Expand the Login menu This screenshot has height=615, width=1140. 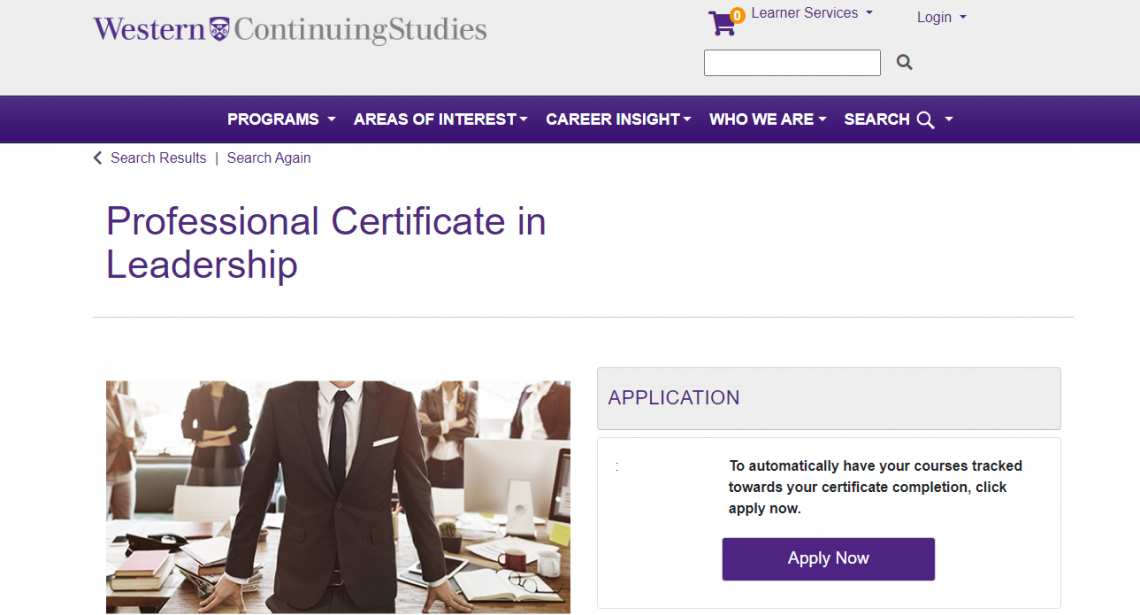click(940, 17)
